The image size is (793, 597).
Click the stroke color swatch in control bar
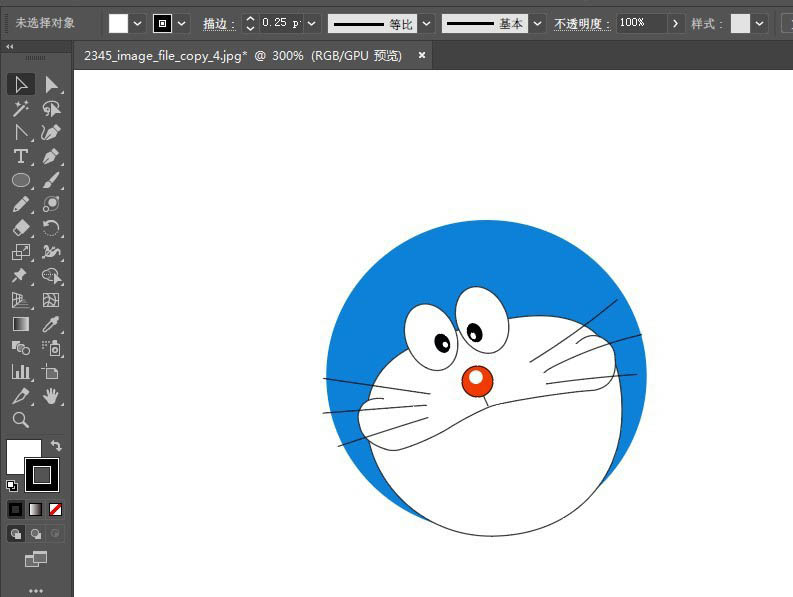(162, 23)
